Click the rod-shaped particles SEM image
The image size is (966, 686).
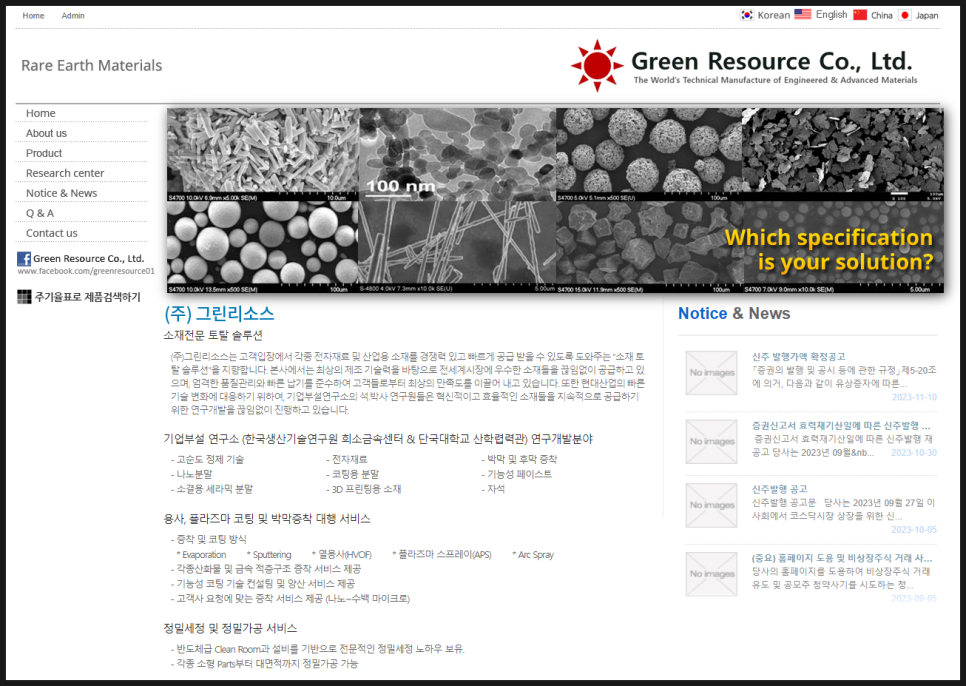click(262, 155)
